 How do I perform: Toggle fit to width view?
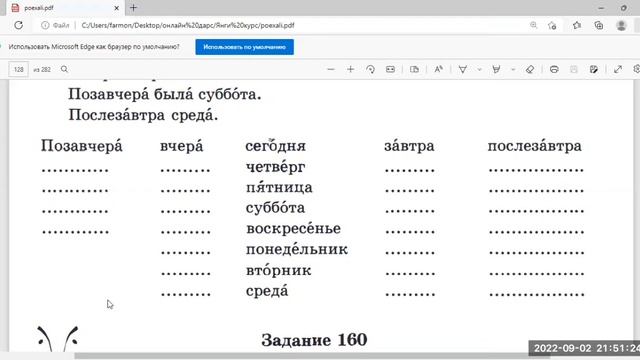click(390, 69)
